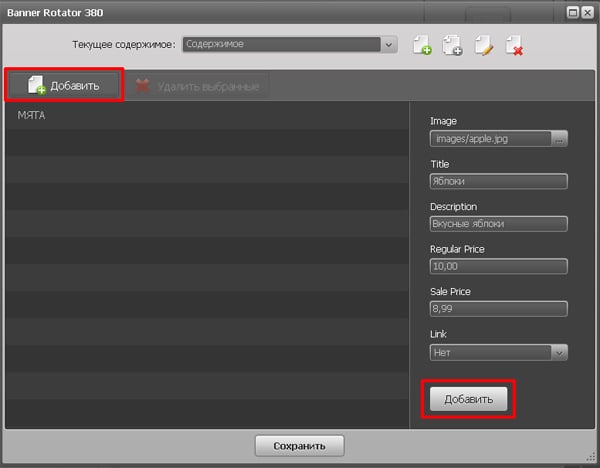Click the Добавить tab above the list
Screen dimensions: 600x468
[64, 86]
